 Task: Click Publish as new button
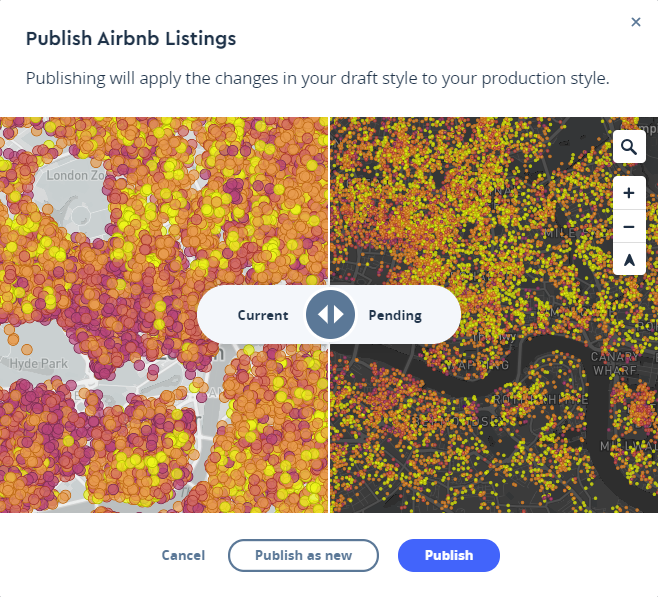[x=303, y=555]
